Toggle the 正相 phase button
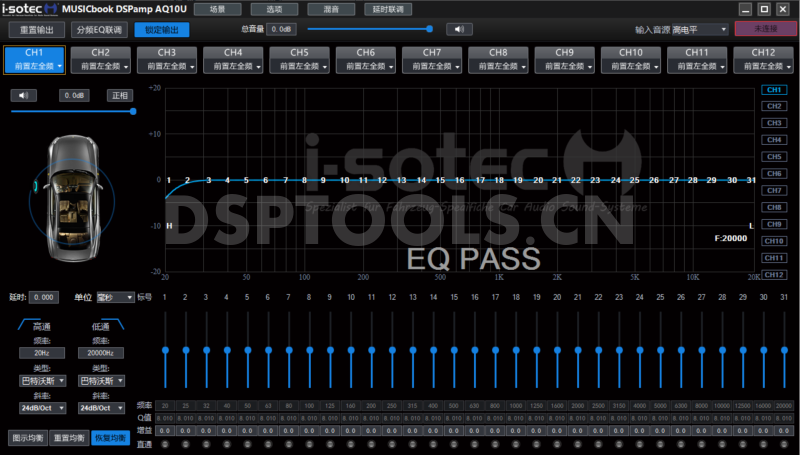This screenshot has height=455, width=800. 120,95
